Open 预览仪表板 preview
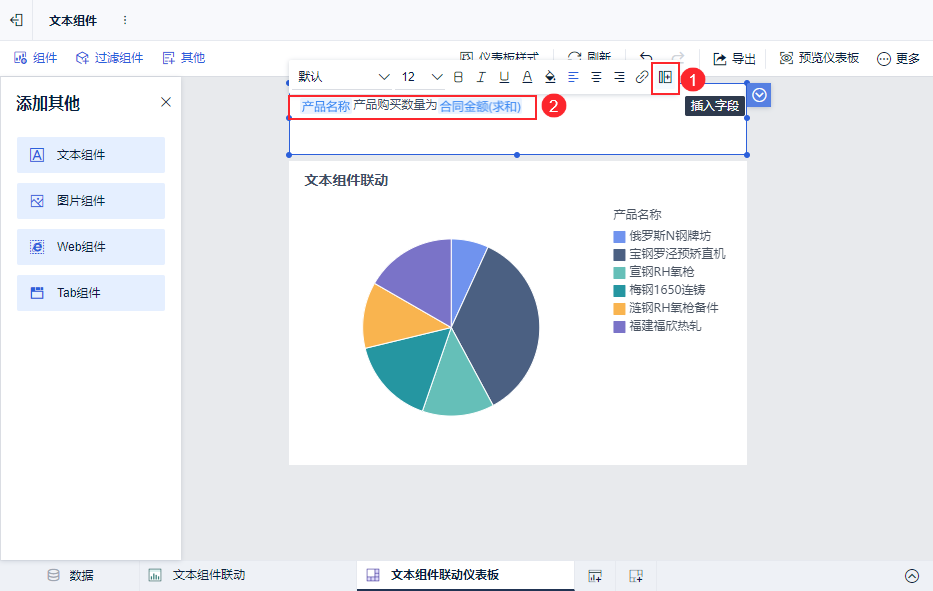The image size is (933, 591). tap(819, 58)
